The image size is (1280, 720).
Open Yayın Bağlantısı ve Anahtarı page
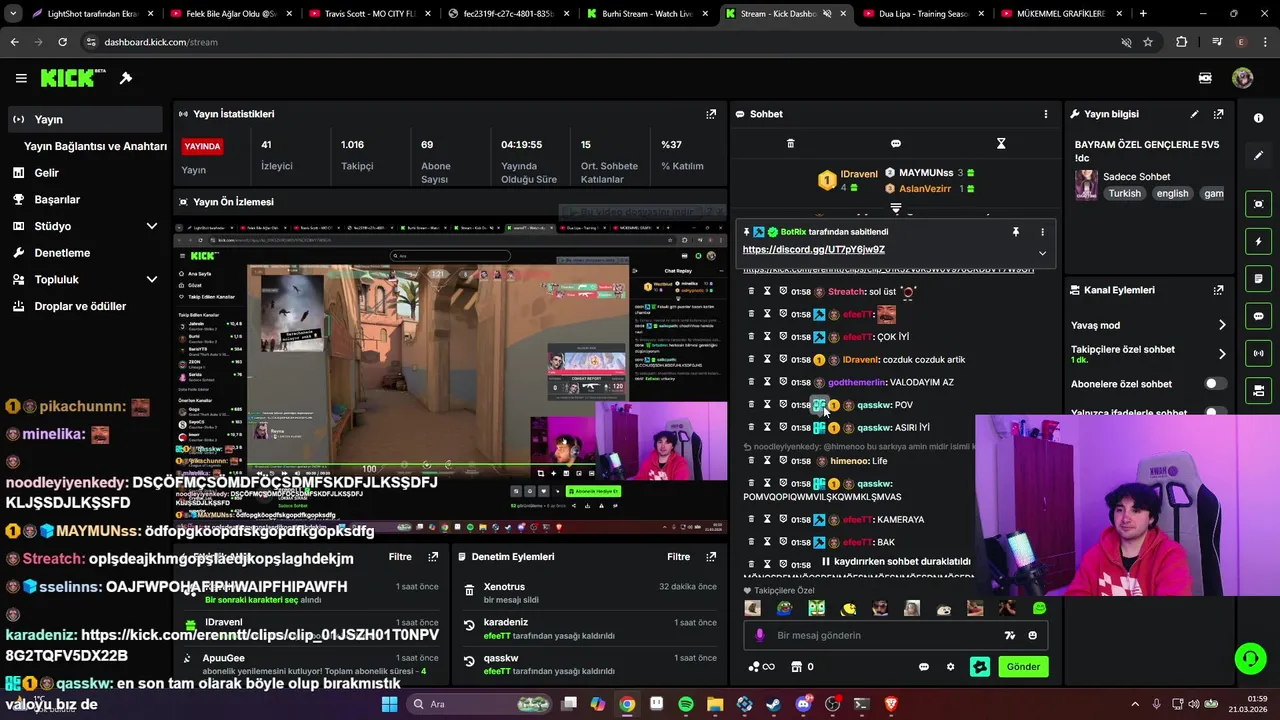(95, 146)
